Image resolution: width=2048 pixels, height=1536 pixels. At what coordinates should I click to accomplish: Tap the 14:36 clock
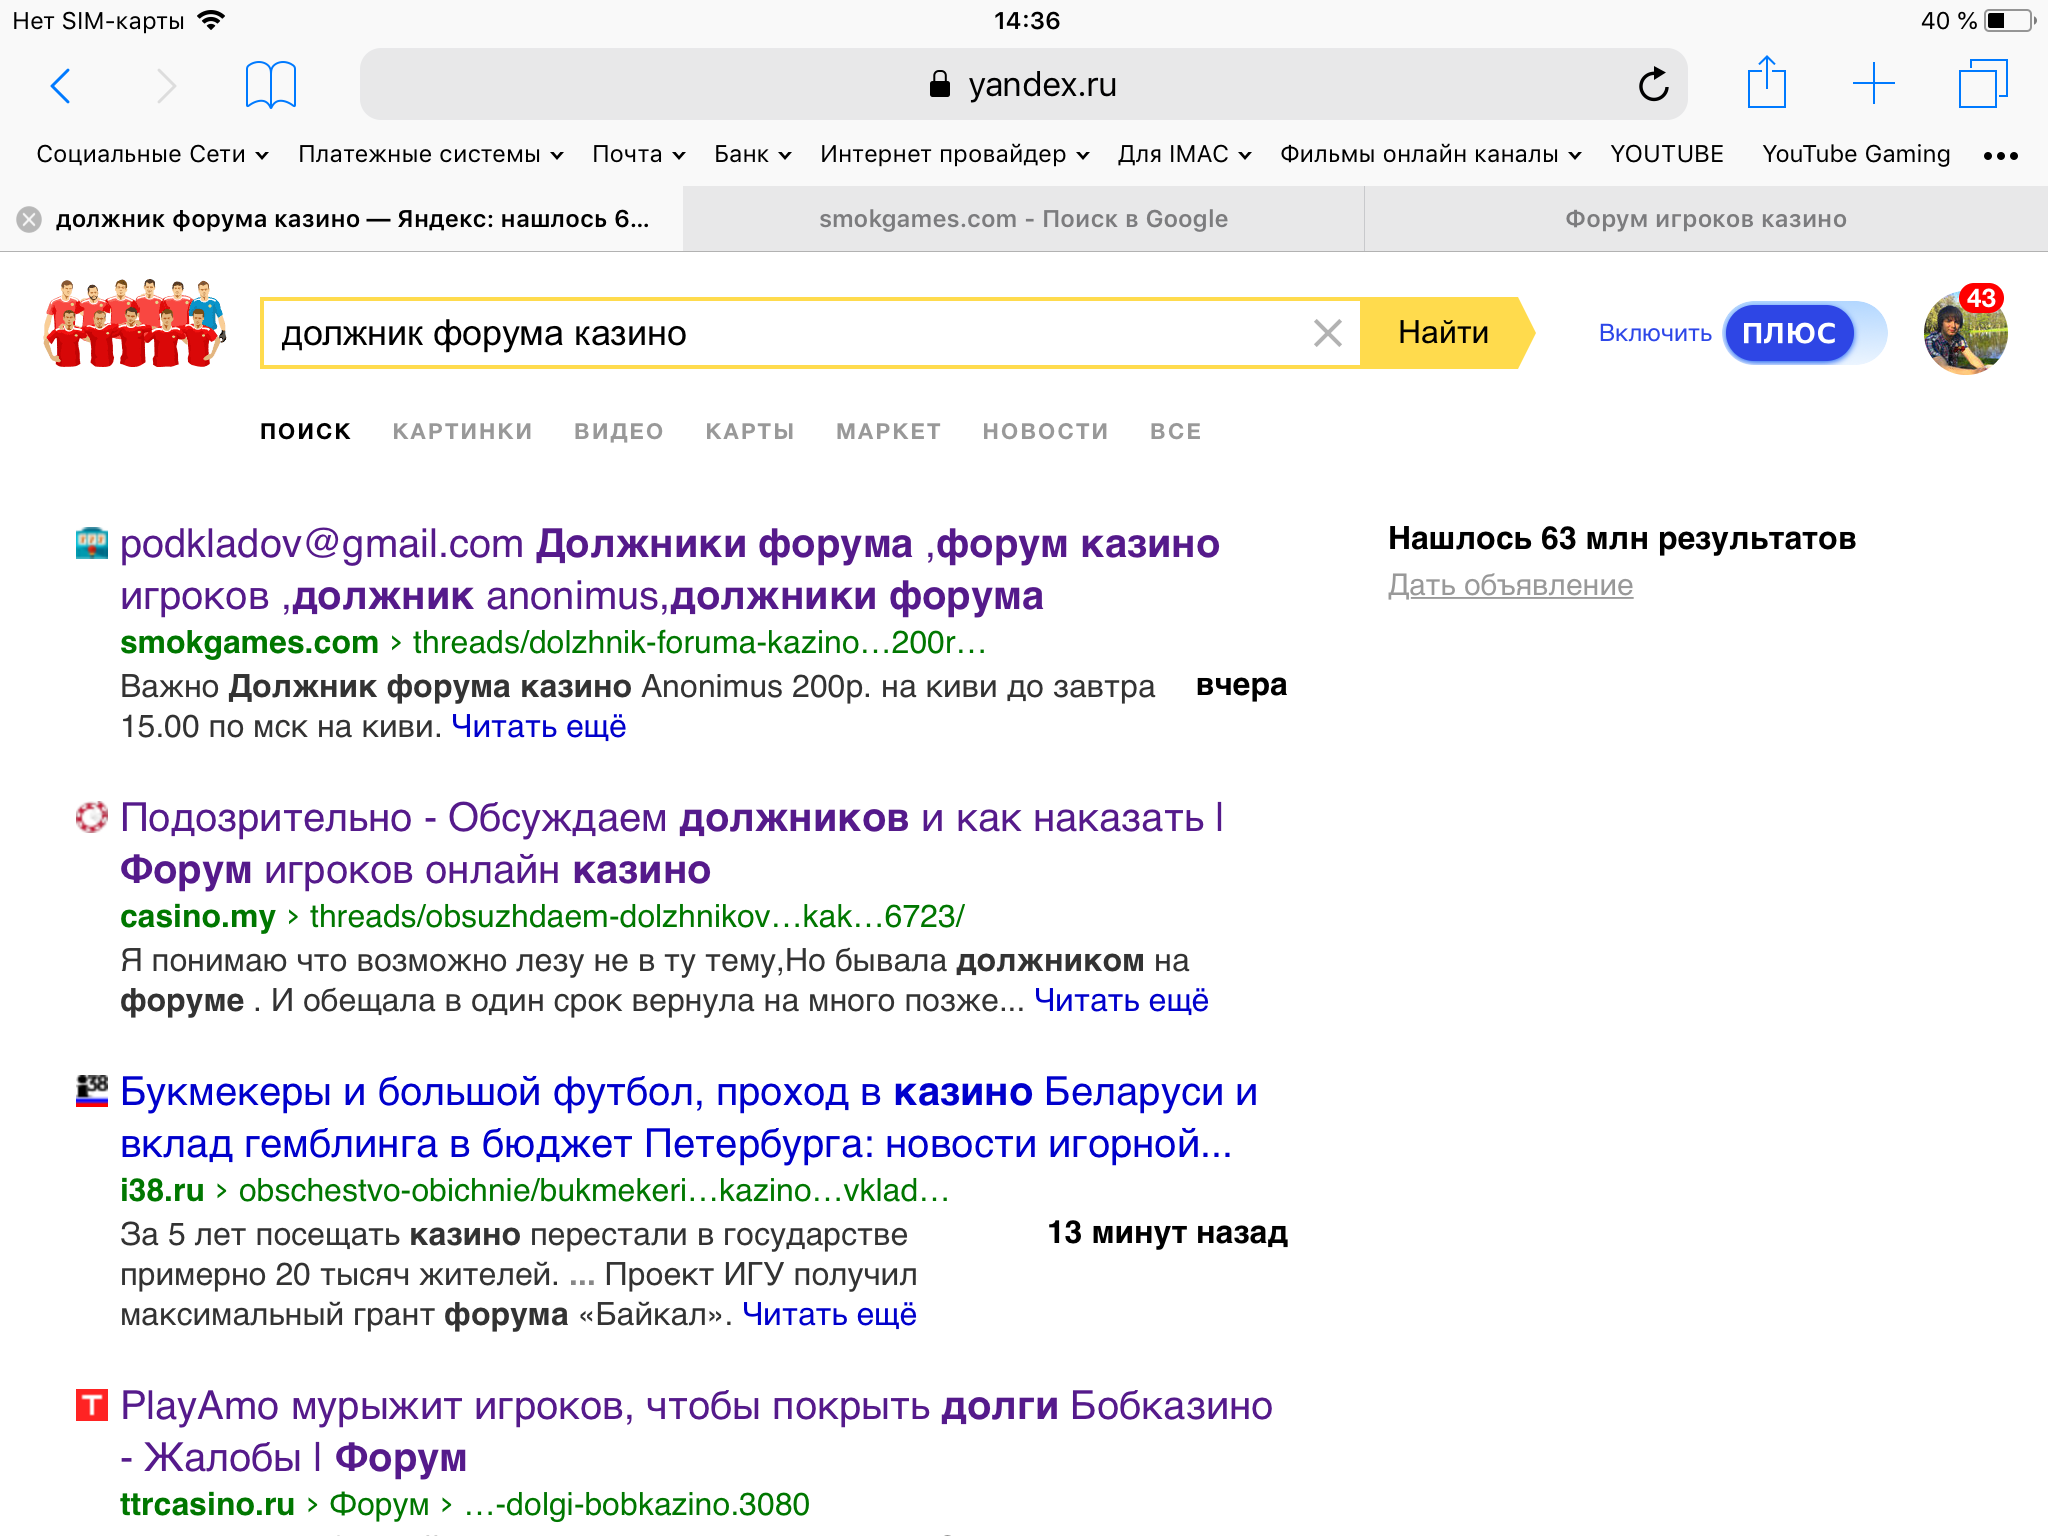tap(1026, 20)
